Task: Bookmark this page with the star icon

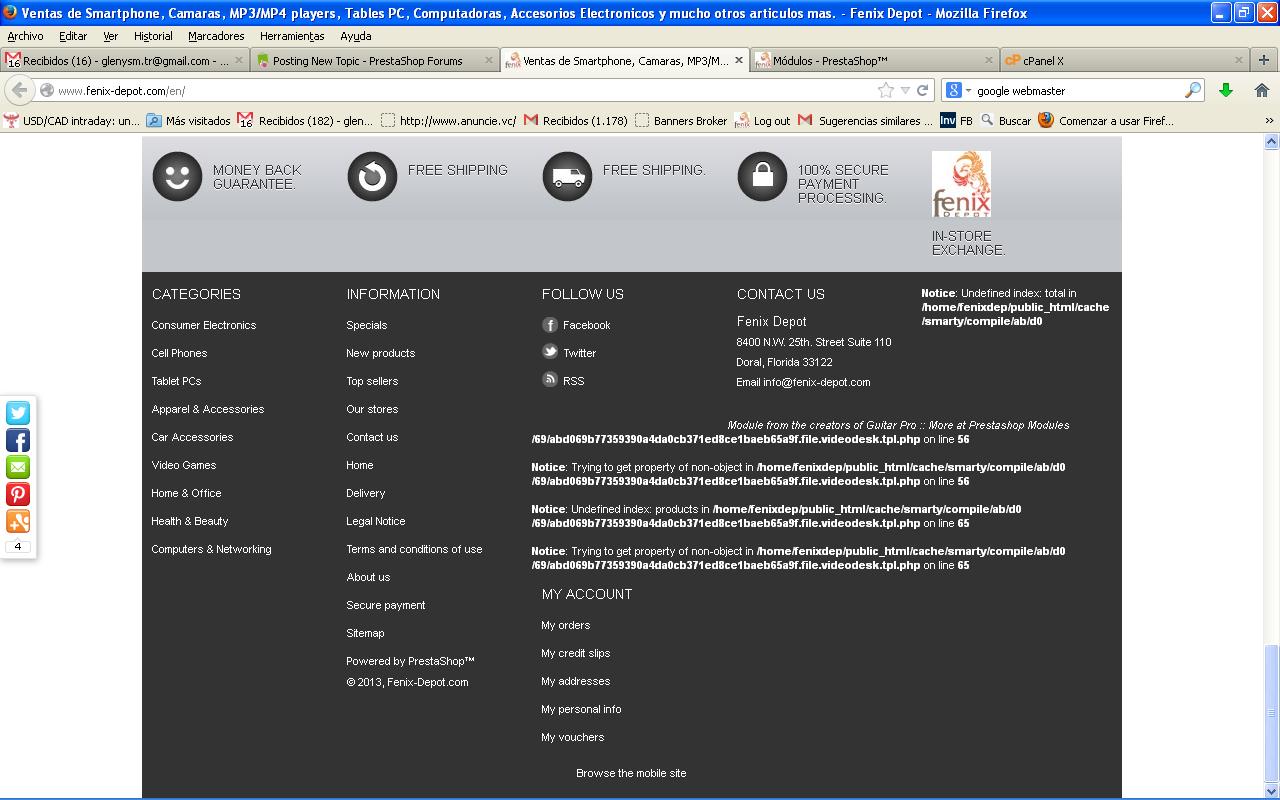Action: pyautogui.click(x=885, y=90)
